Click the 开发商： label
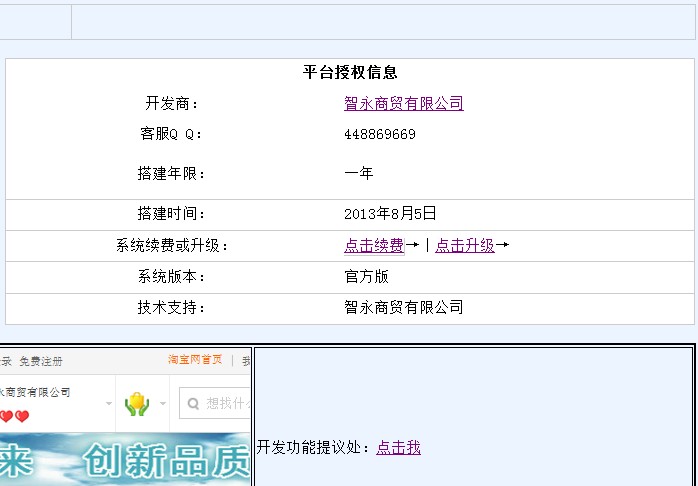Viewport: 698px width, 486px height. (172, 104)
